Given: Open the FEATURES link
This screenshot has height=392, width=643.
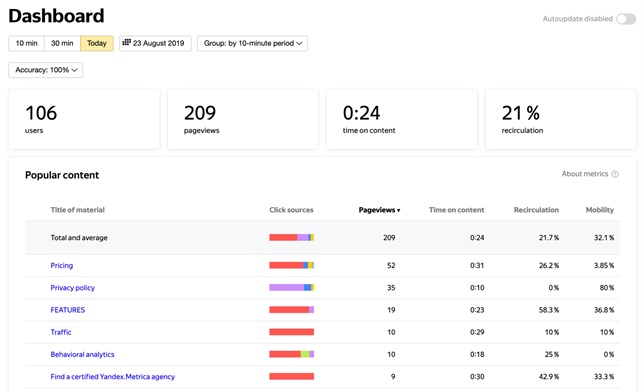Looking at the screenshot, I should [68, 310].
